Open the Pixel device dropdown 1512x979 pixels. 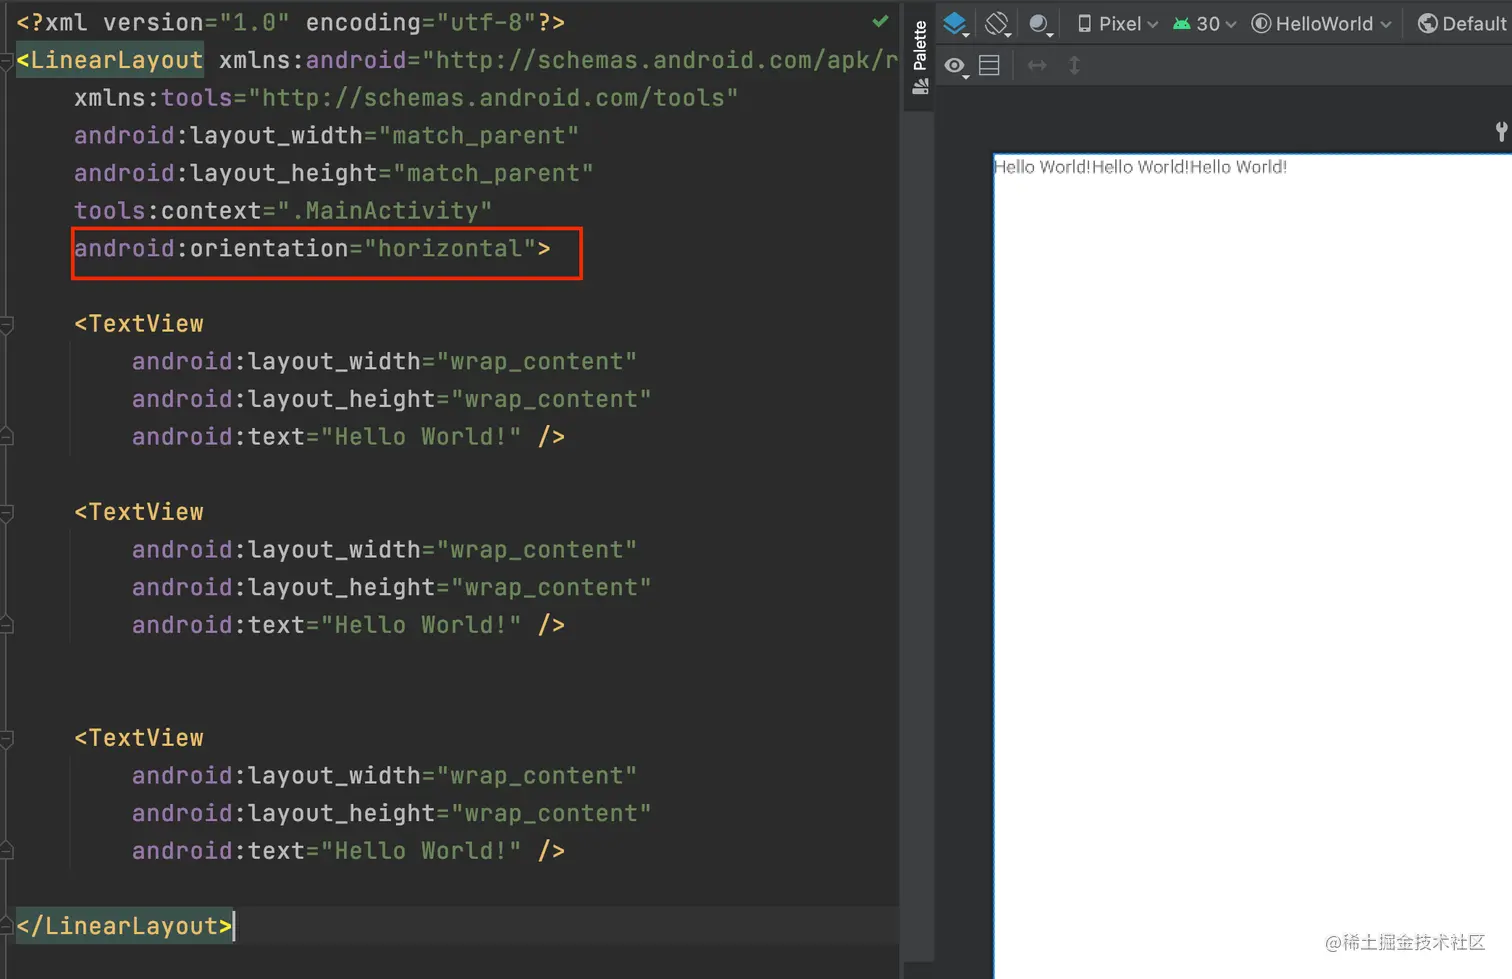coord(1117,24)
